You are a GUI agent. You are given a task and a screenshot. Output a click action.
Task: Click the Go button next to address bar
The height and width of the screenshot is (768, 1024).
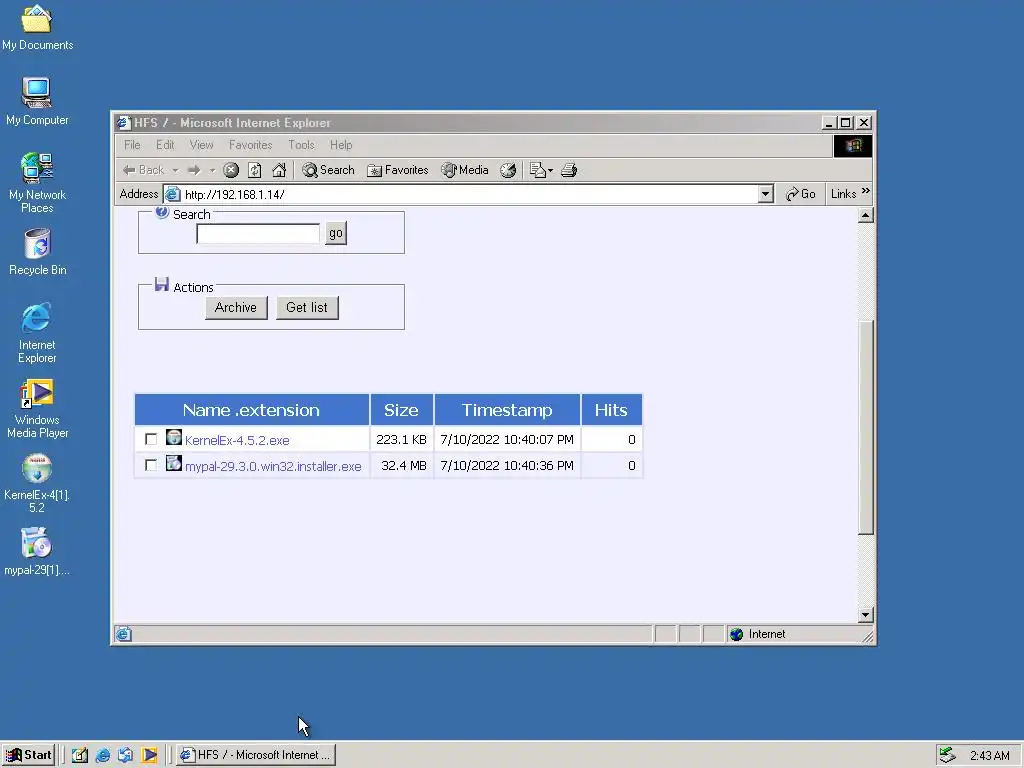pyautogui.click(x=801, y=194)
